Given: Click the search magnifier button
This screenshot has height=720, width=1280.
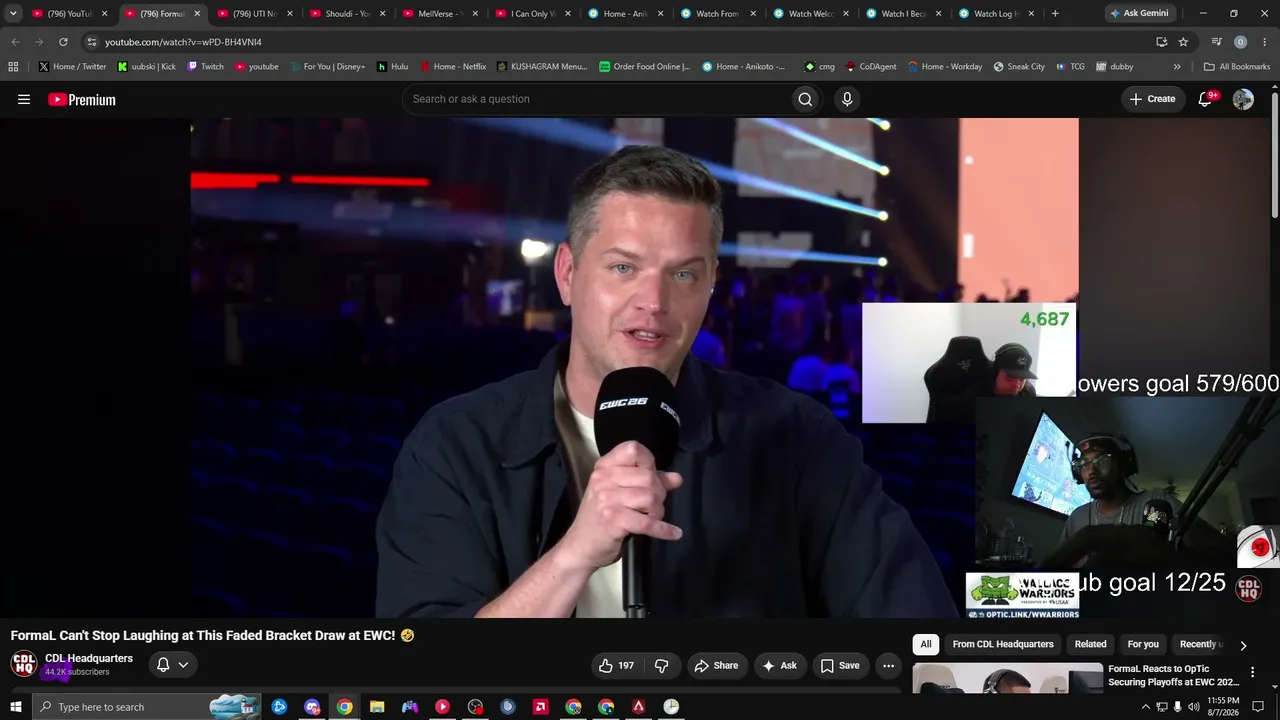Looking at the screenshot, I should 805,99.
